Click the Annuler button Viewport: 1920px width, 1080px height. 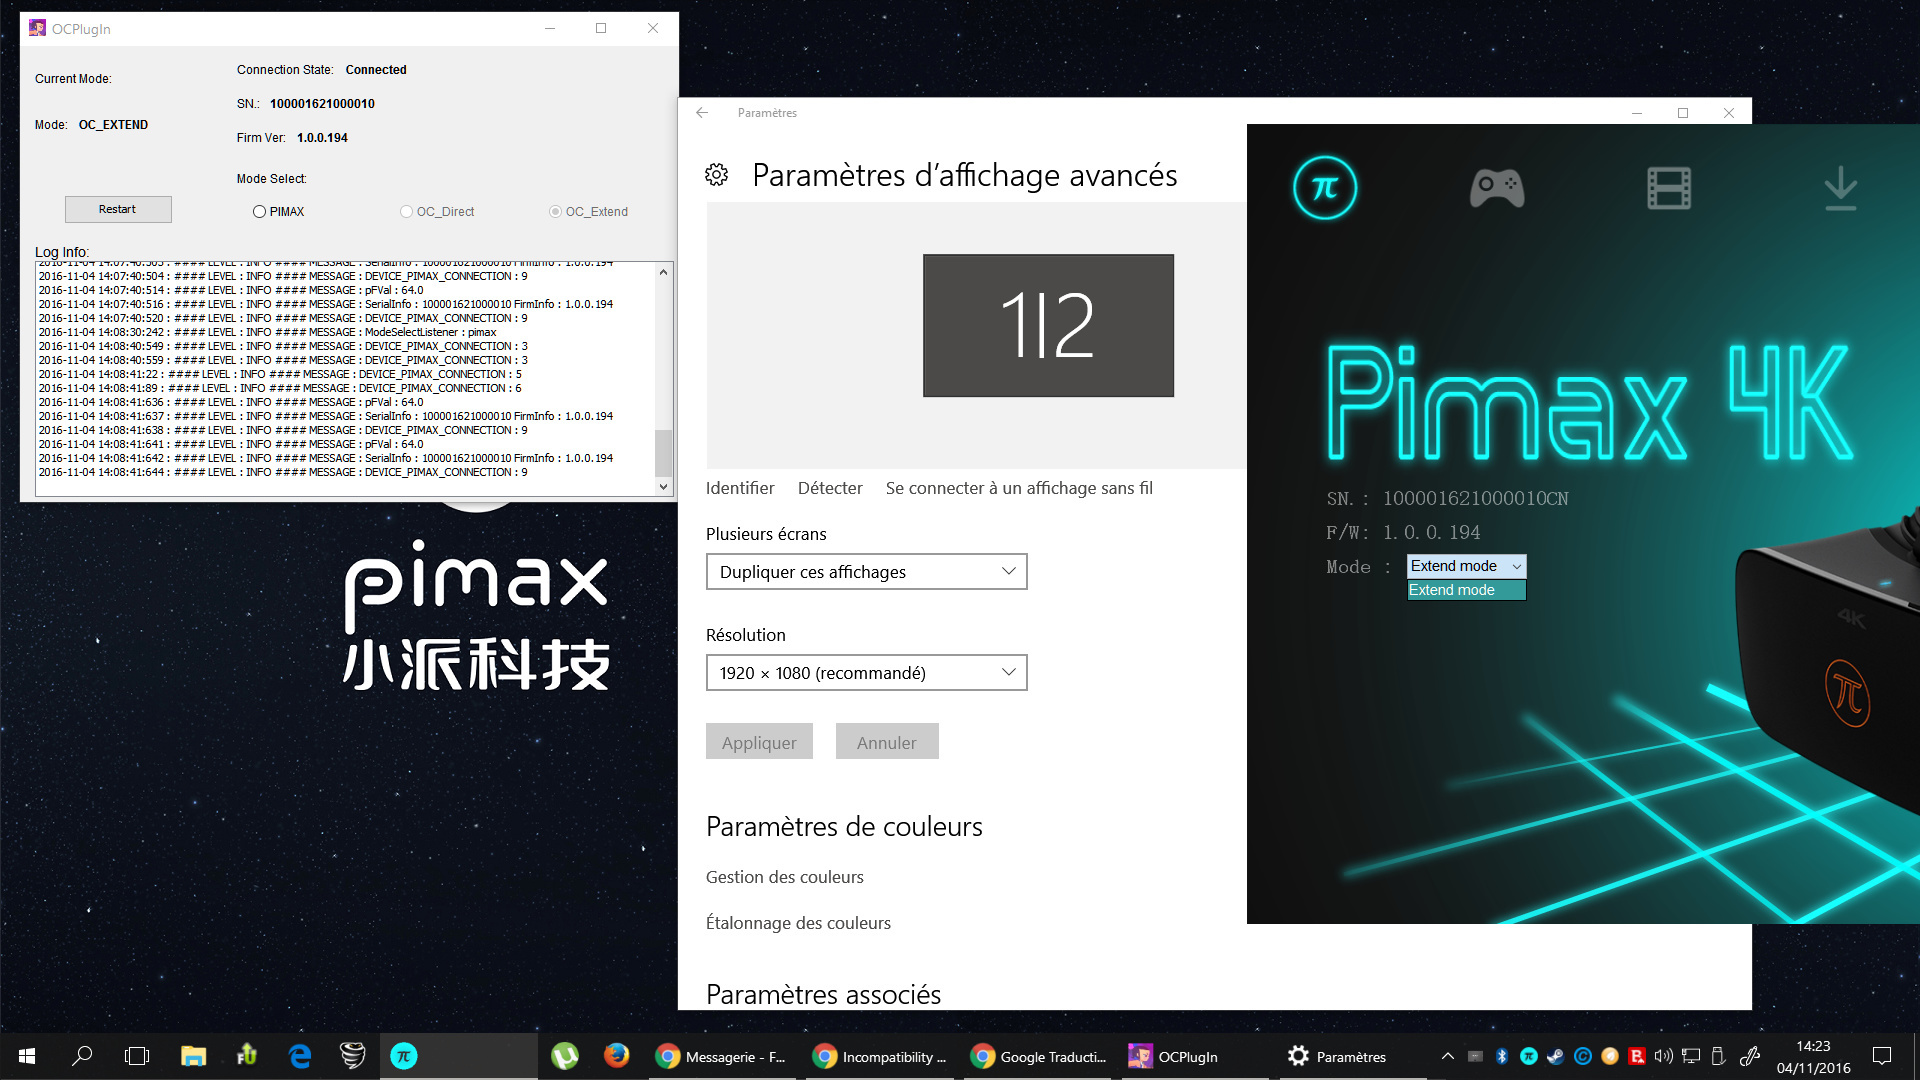click(x=887, y=742)
